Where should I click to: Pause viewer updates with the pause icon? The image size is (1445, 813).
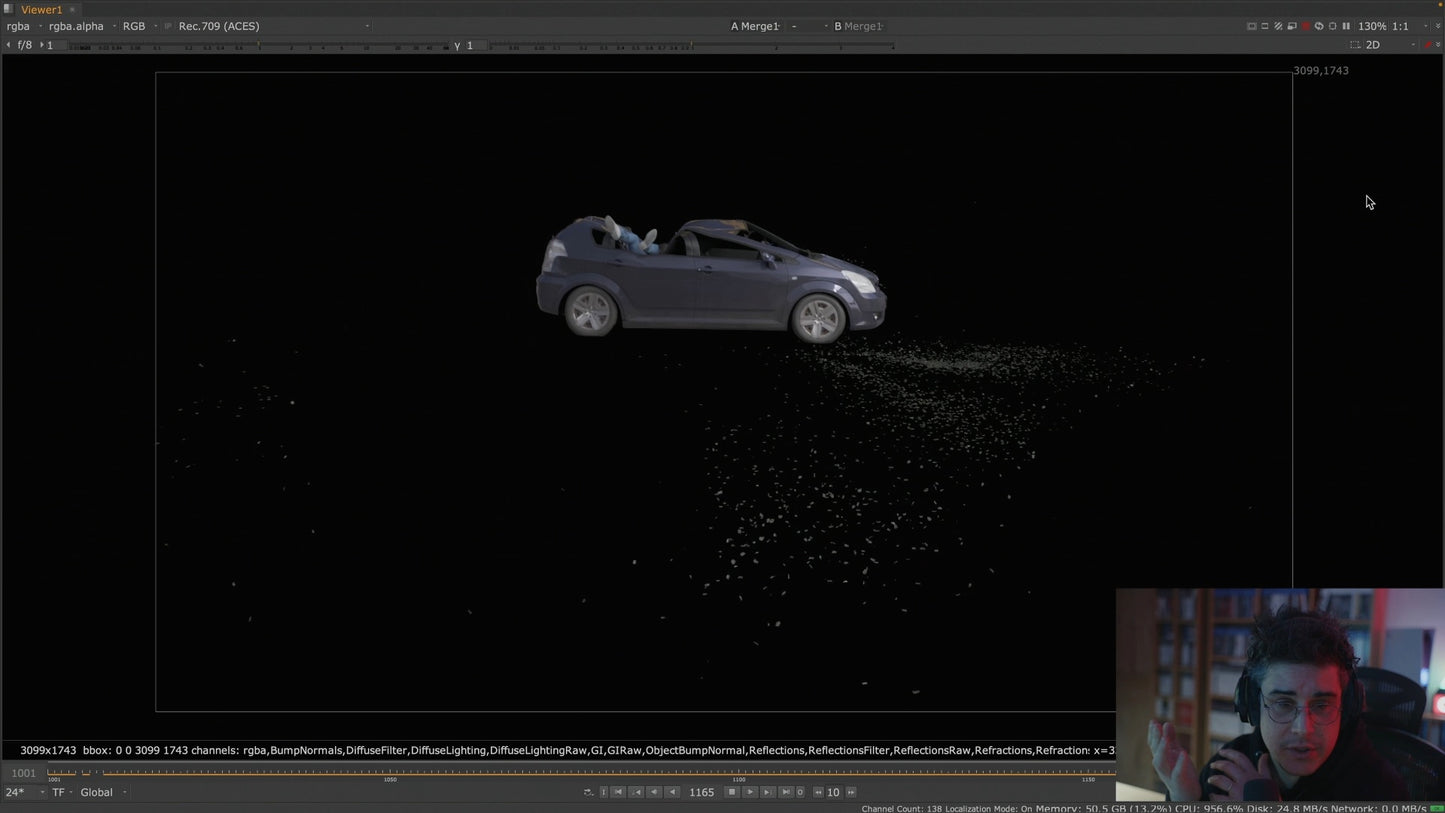pos(1346,26)
